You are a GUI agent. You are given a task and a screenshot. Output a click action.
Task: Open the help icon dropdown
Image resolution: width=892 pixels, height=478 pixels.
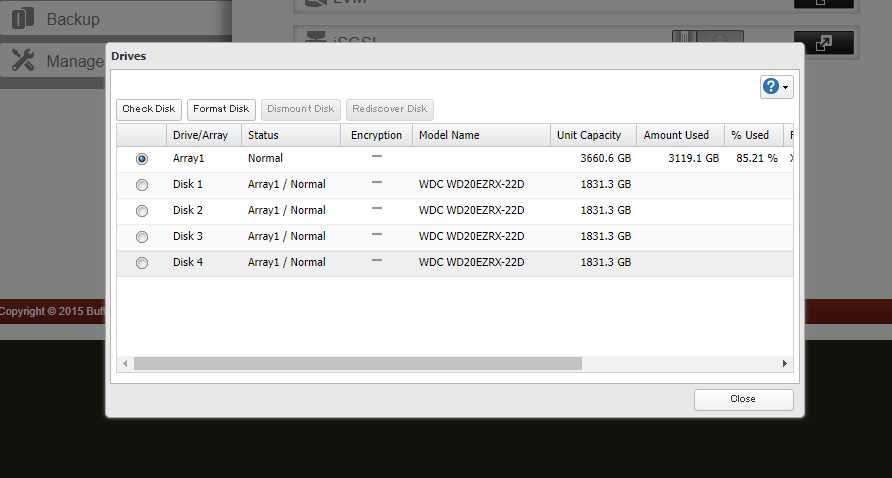[777, 87]
